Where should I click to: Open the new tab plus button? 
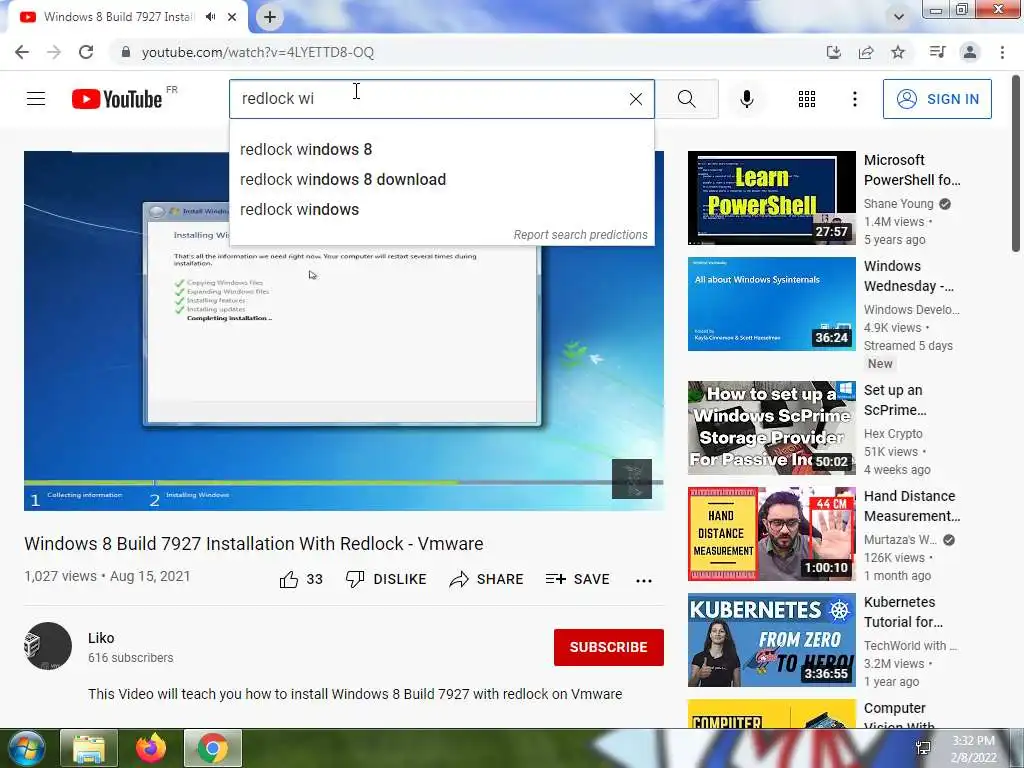[270, 17]
